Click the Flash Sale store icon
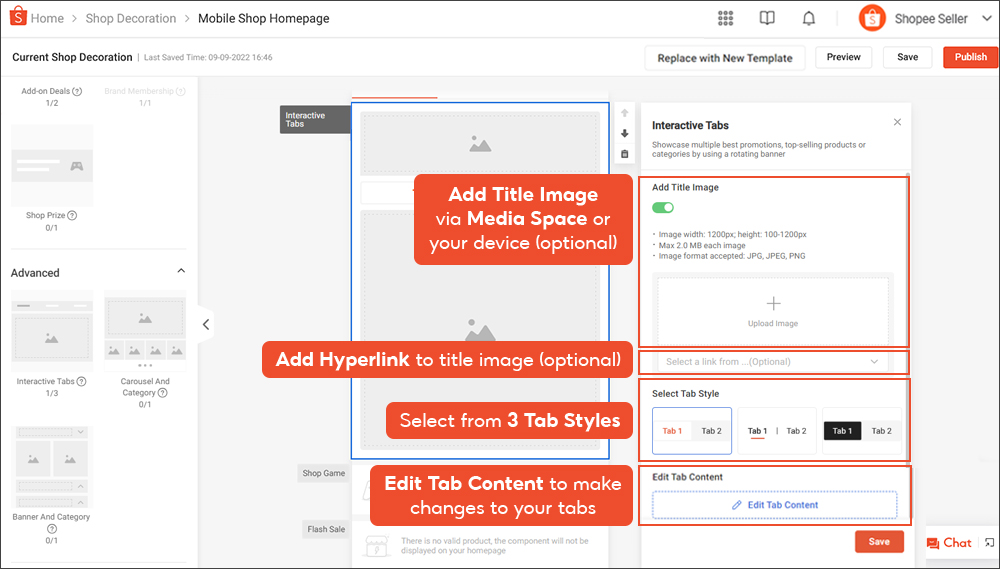 coord(377,545)
